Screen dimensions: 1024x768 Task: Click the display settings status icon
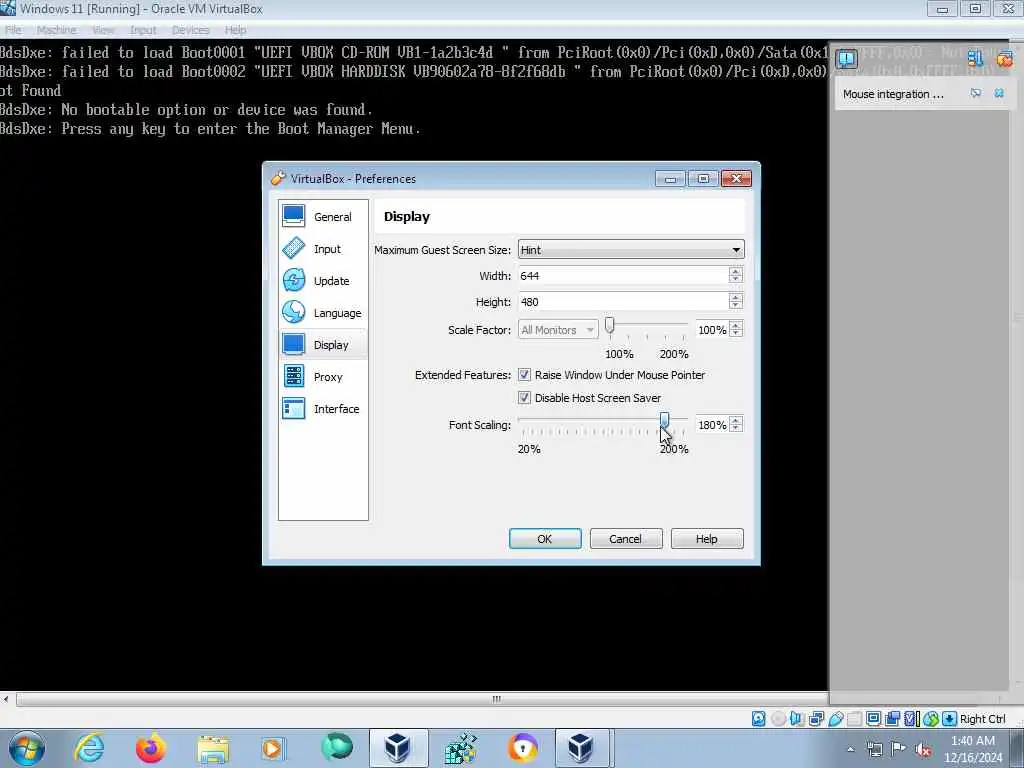point(873,718)
